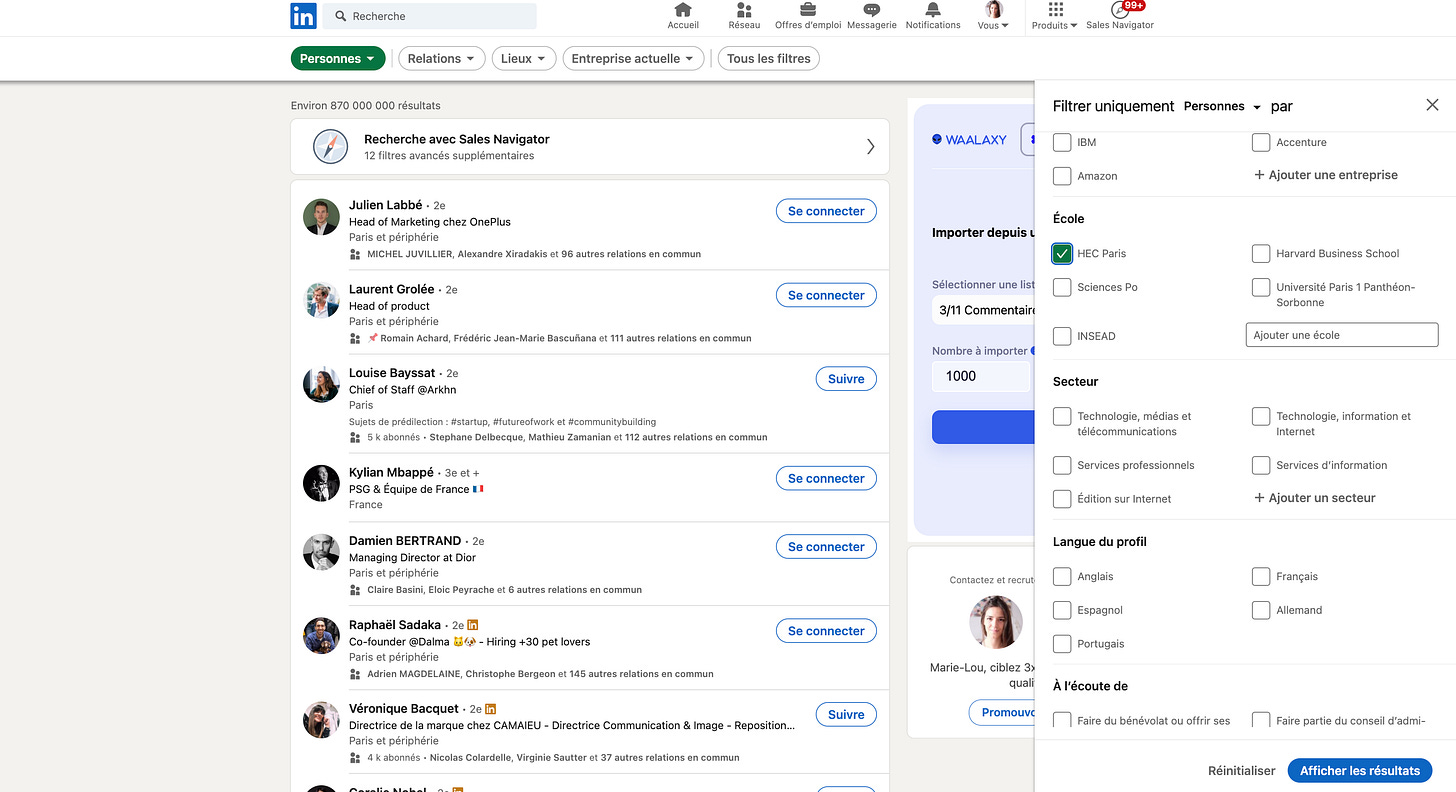
Task: Click the LinkedIn badge next to Raphaël Sadaka
Action: [x=473, y=625]
